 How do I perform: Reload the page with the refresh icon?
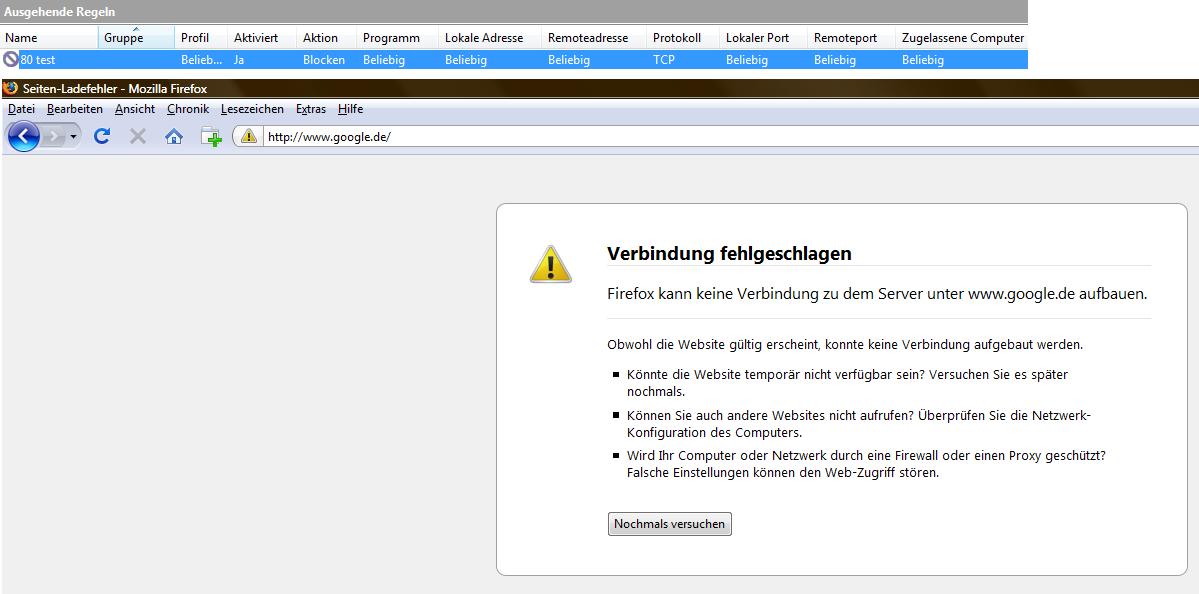[x=102, y=136]
